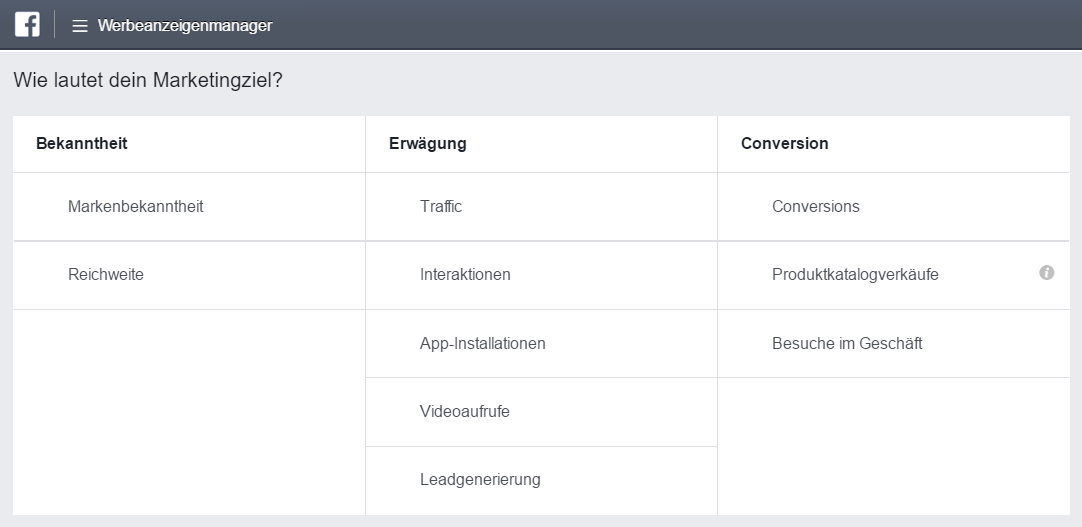Choose the Produktkatalogverkäufe objective

(855, 275)
